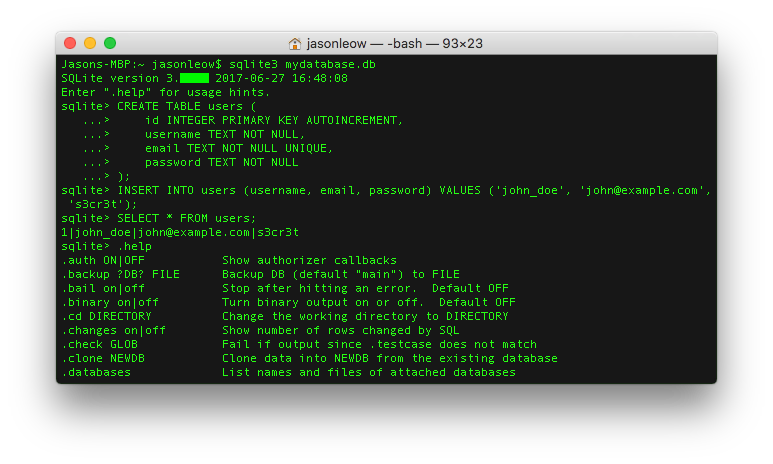Place cursor on 'CREATE TABLE users (' line

coord(186,107)
